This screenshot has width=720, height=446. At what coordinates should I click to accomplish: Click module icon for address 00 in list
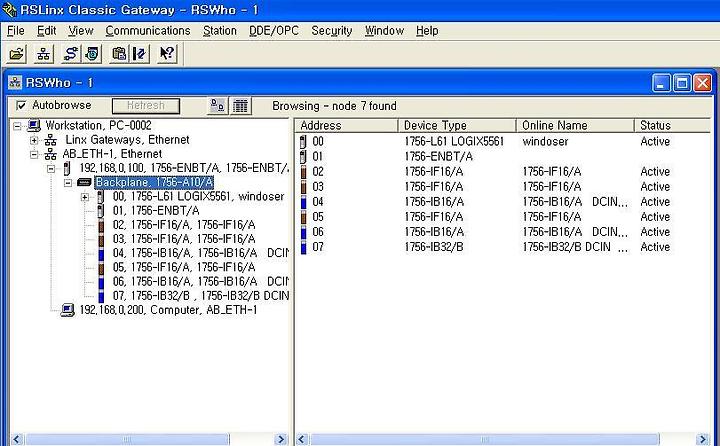(303, 141)
